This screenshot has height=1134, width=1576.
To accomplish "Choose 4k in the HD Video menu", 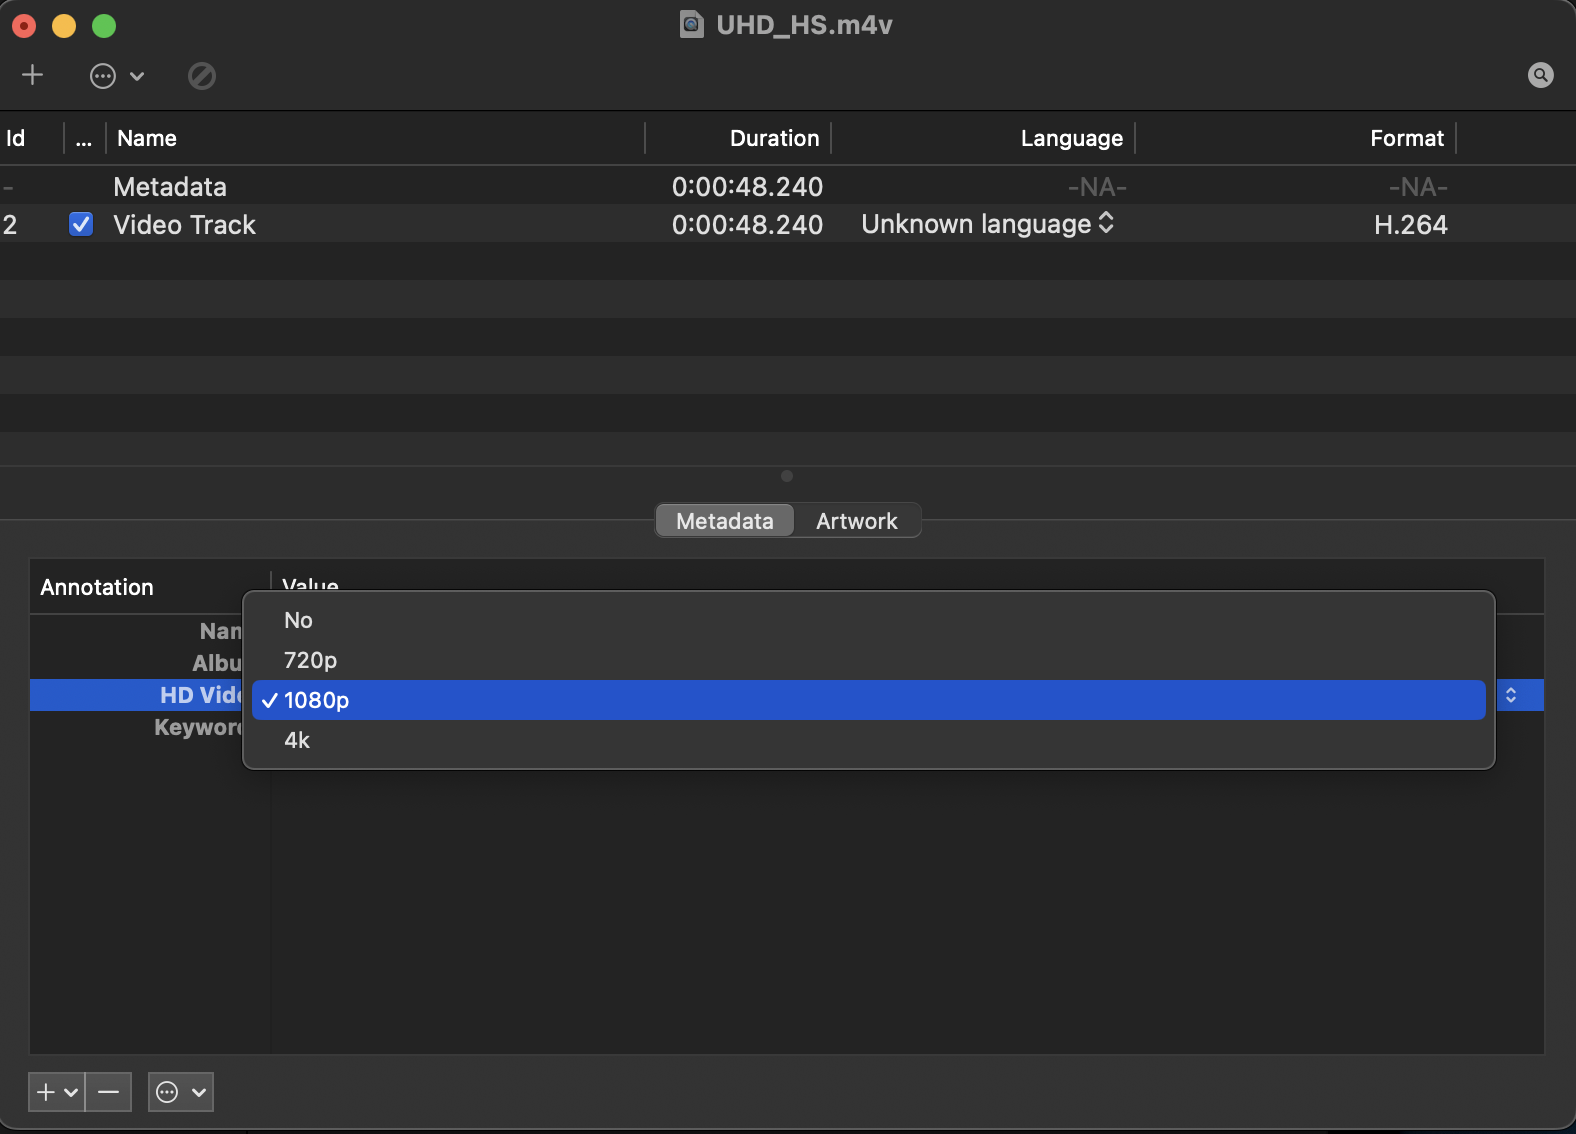I will [869, 740].
